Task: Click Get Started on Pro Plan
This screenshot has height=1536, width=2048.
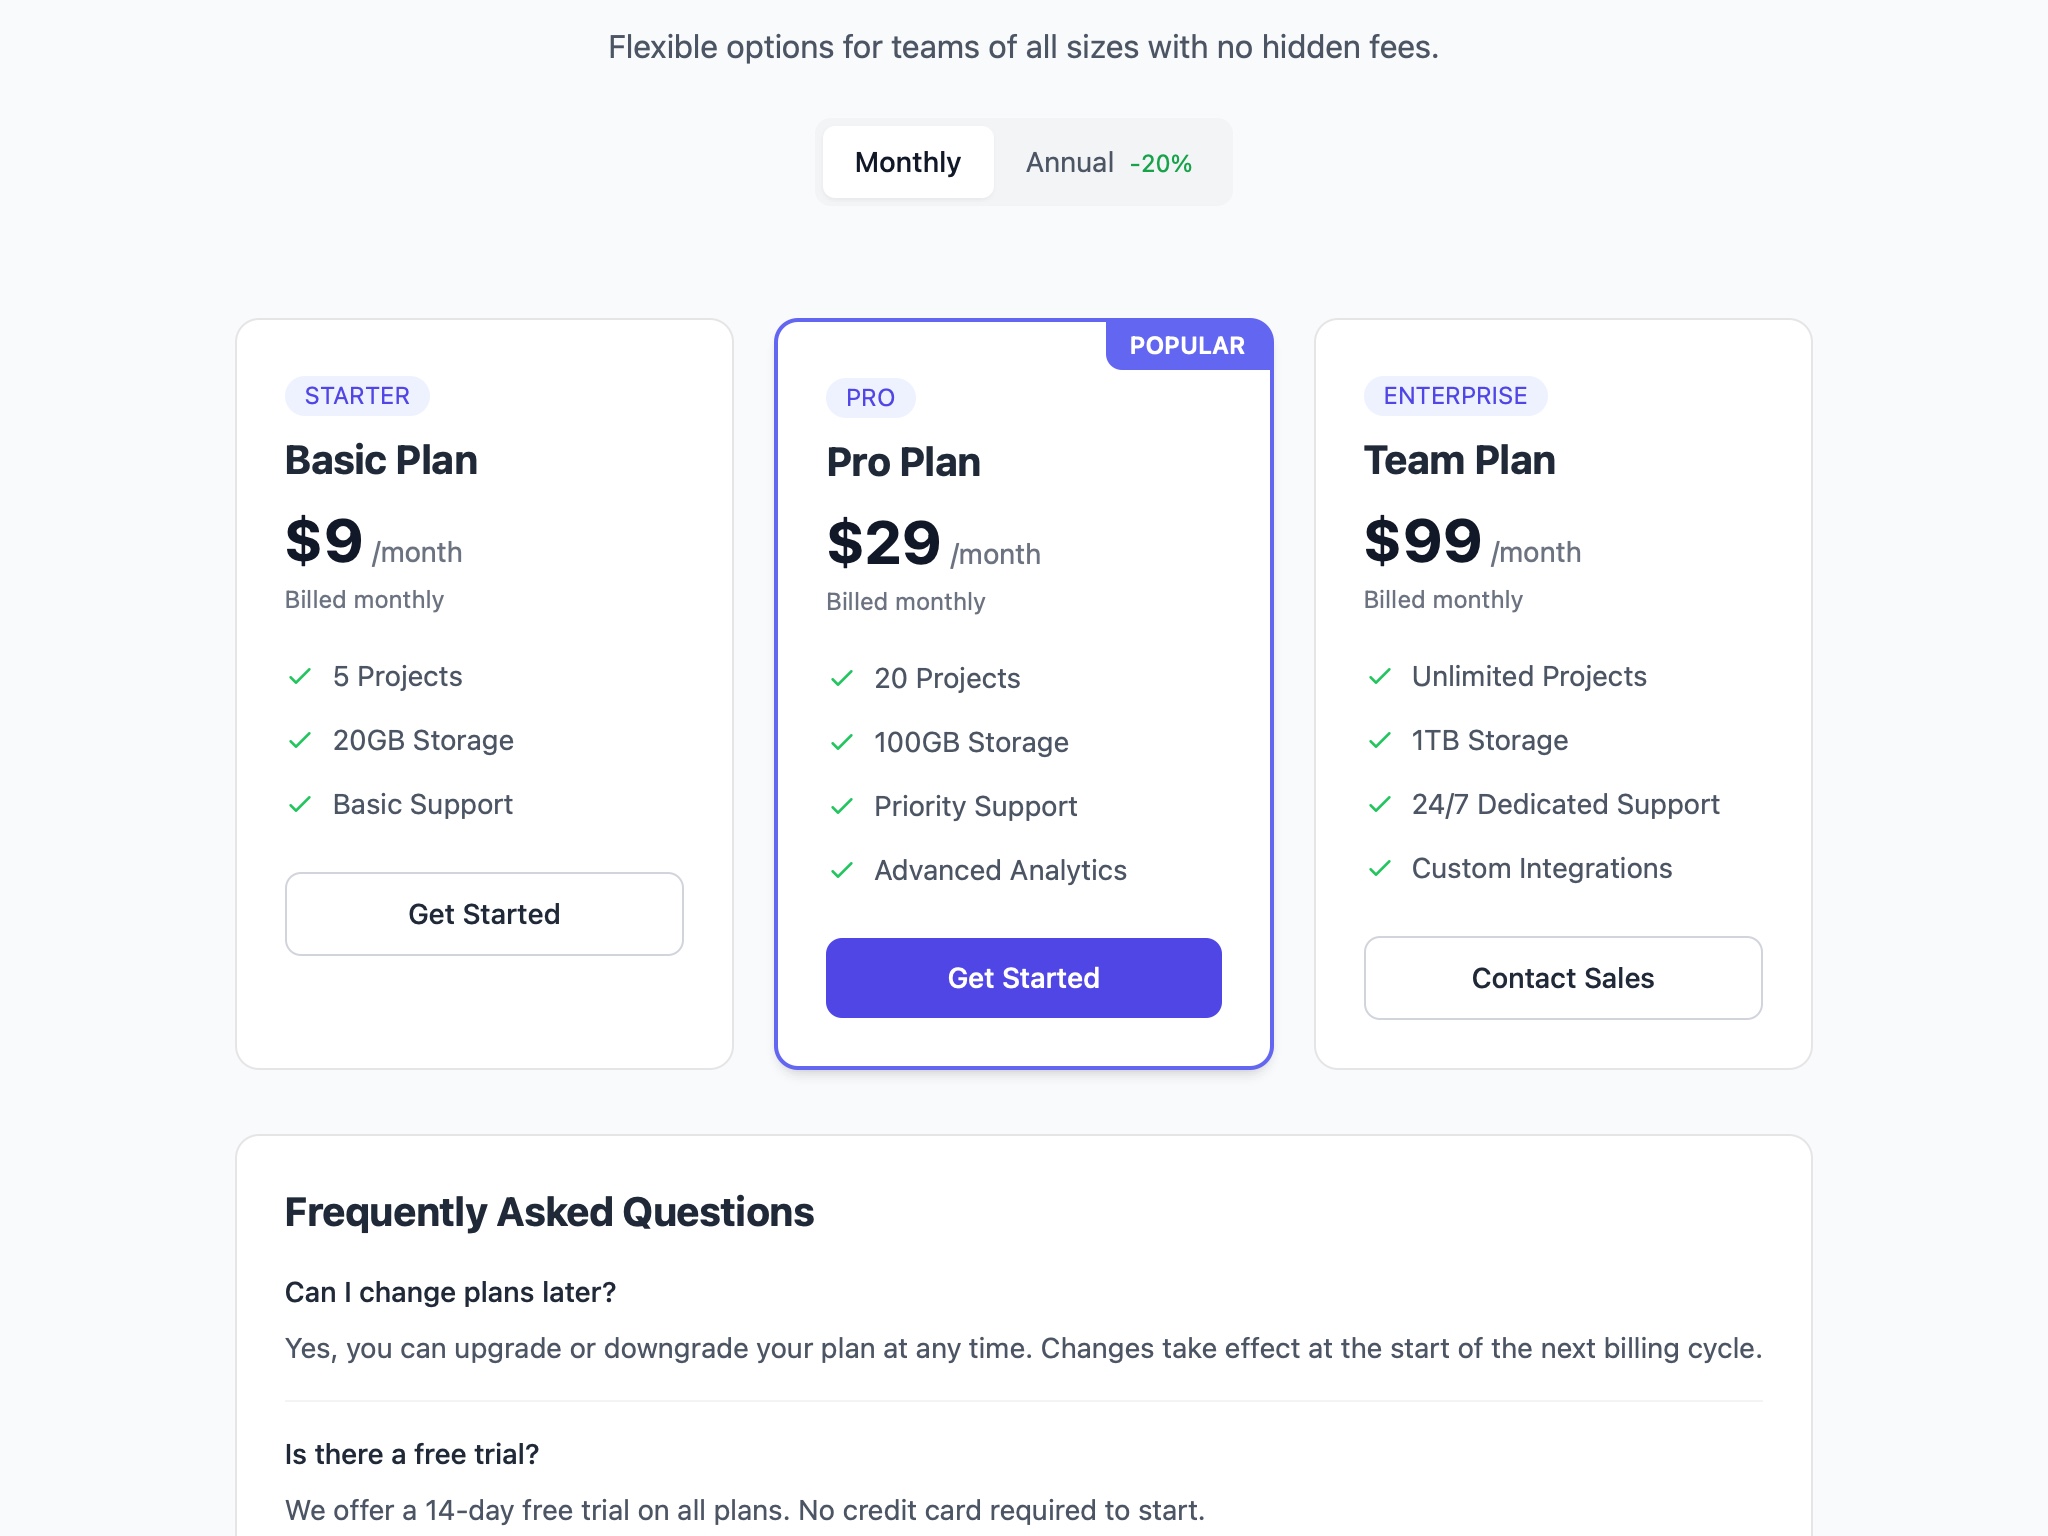Action: [x=1022, y=978]
